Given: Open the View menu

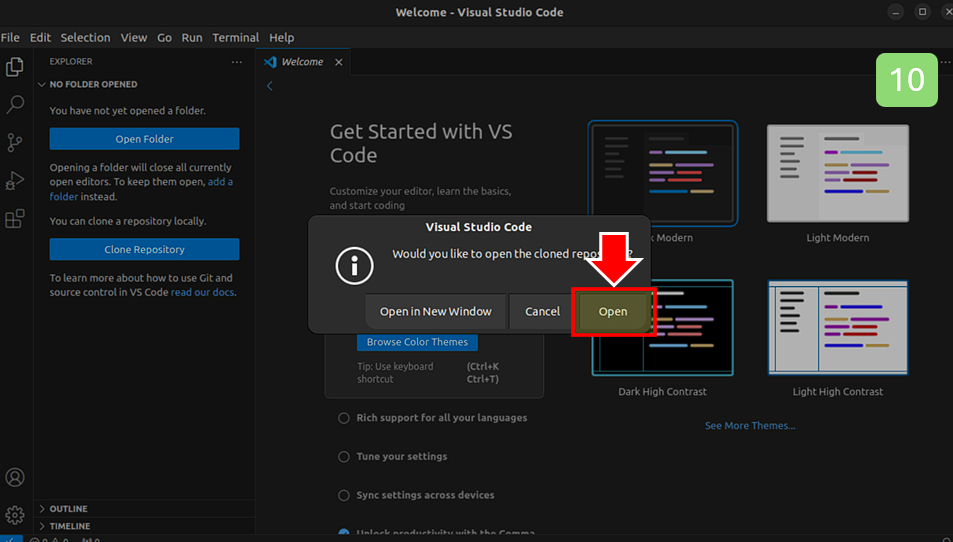Looking at the screenshot, I should pos(134,38).
